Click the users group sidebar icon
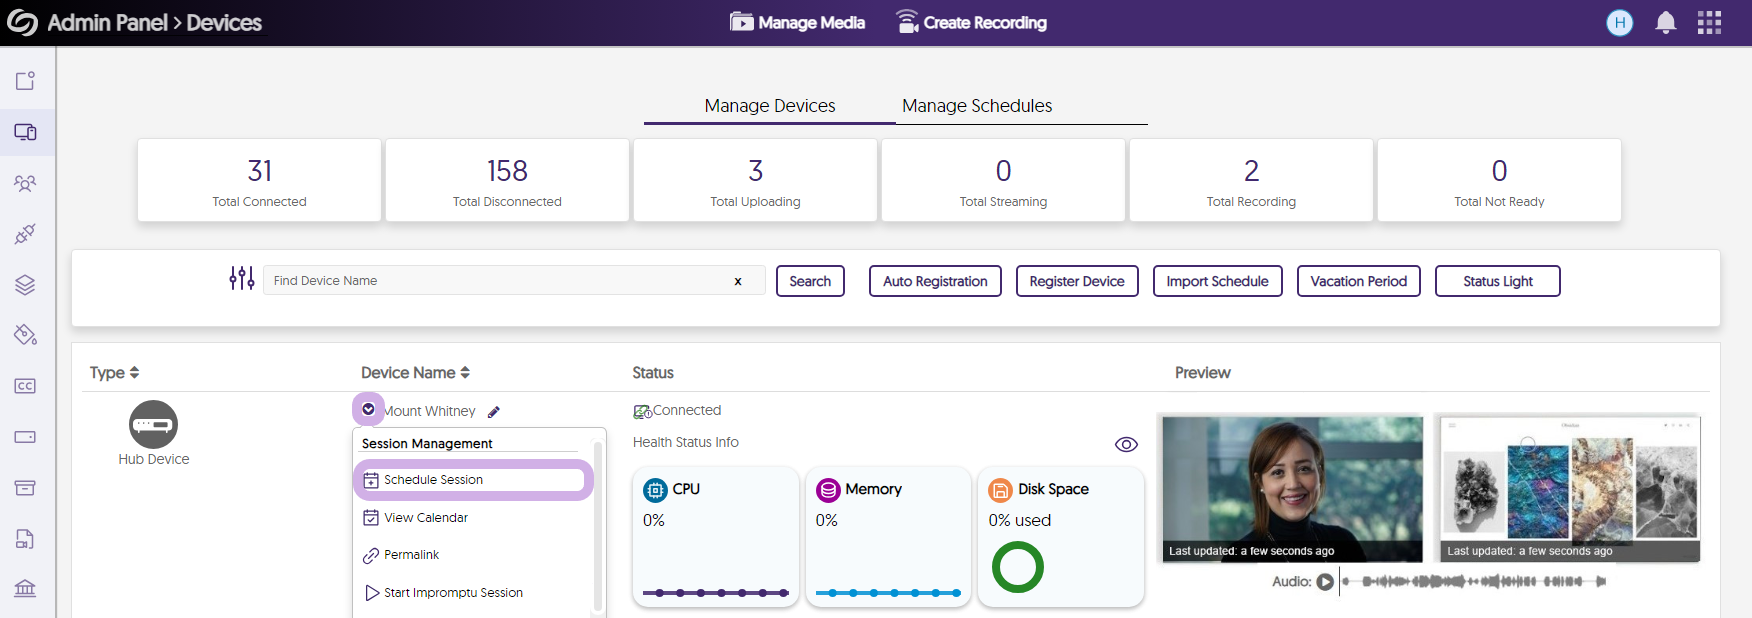 [x=25, y=183]
